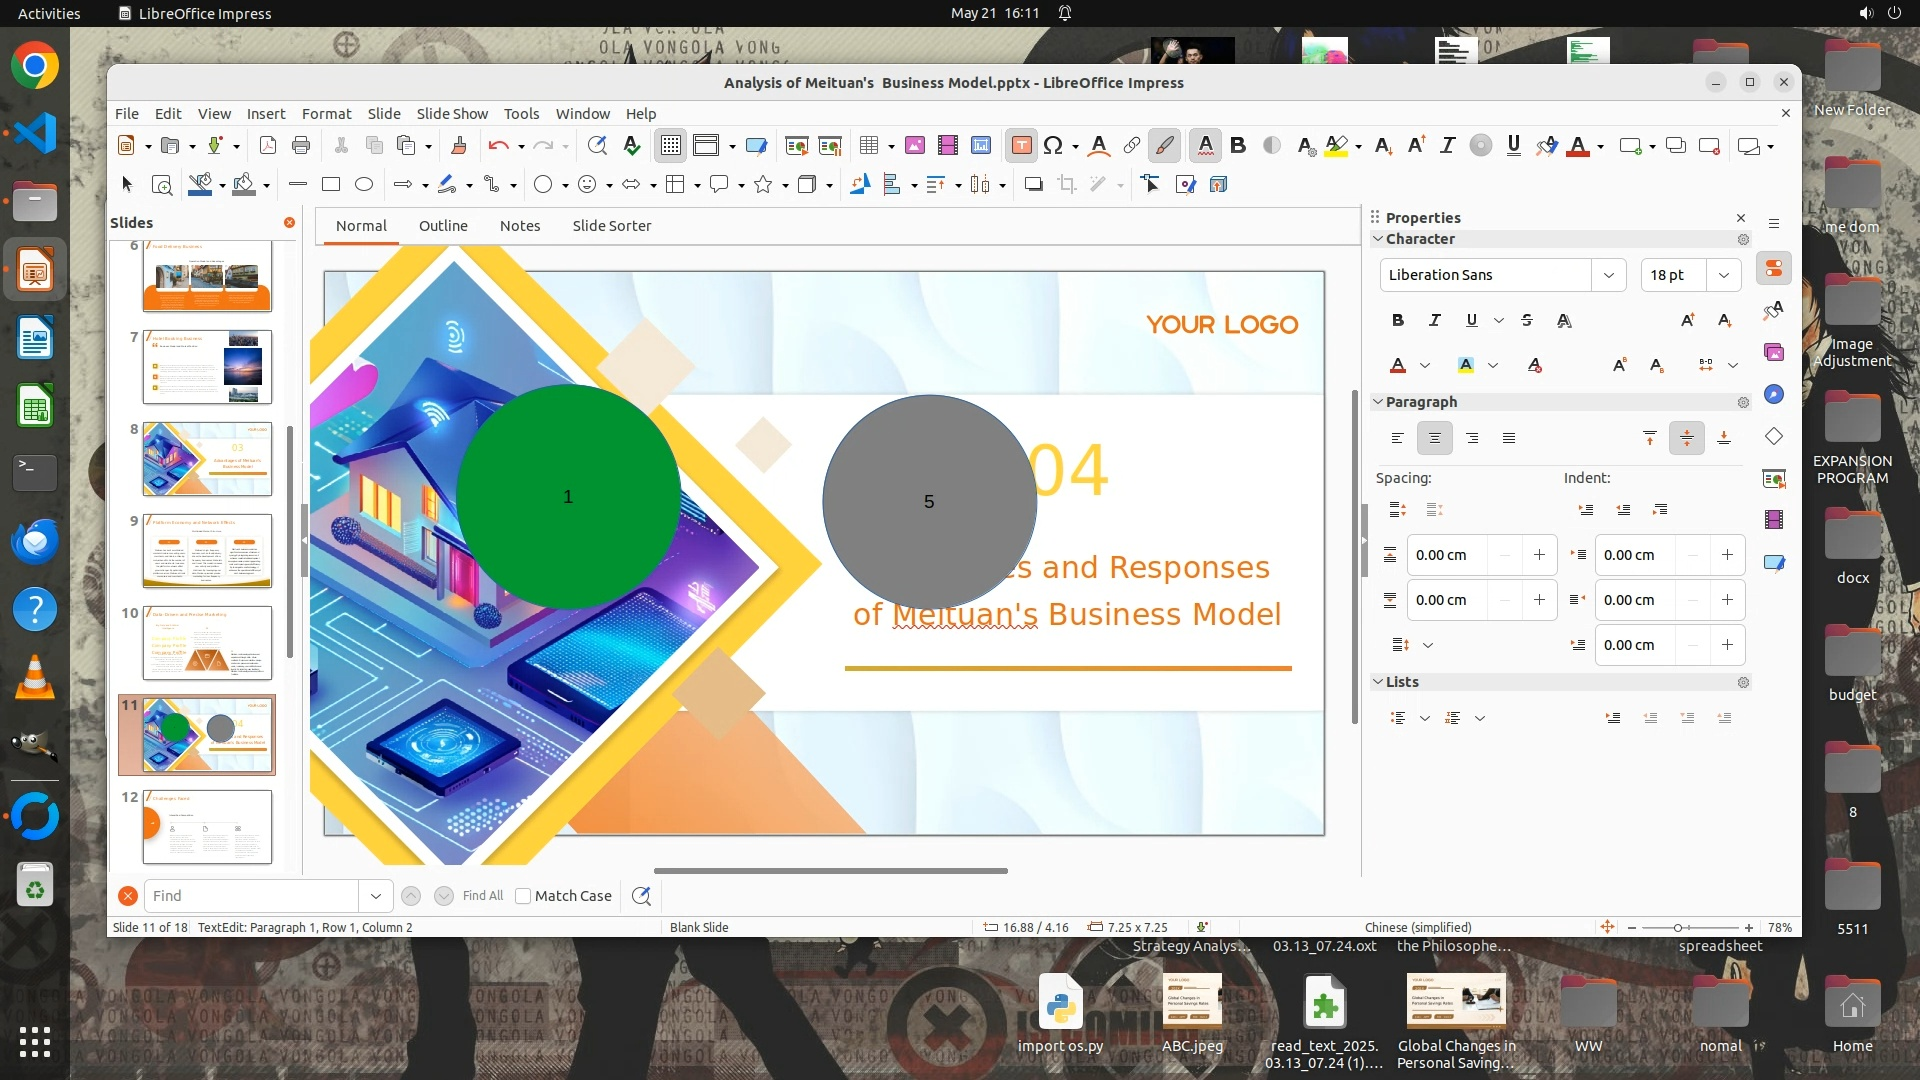This screenshot has height=1080, width=1920.
Task: Select the Rectangle drawing tool
Action: click(x=331, y=184)
